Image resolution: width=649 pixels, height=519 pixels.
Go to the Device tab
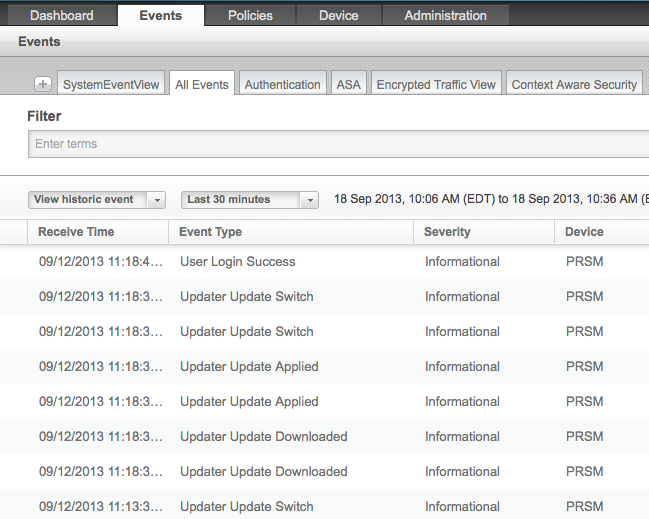(339, 16)
